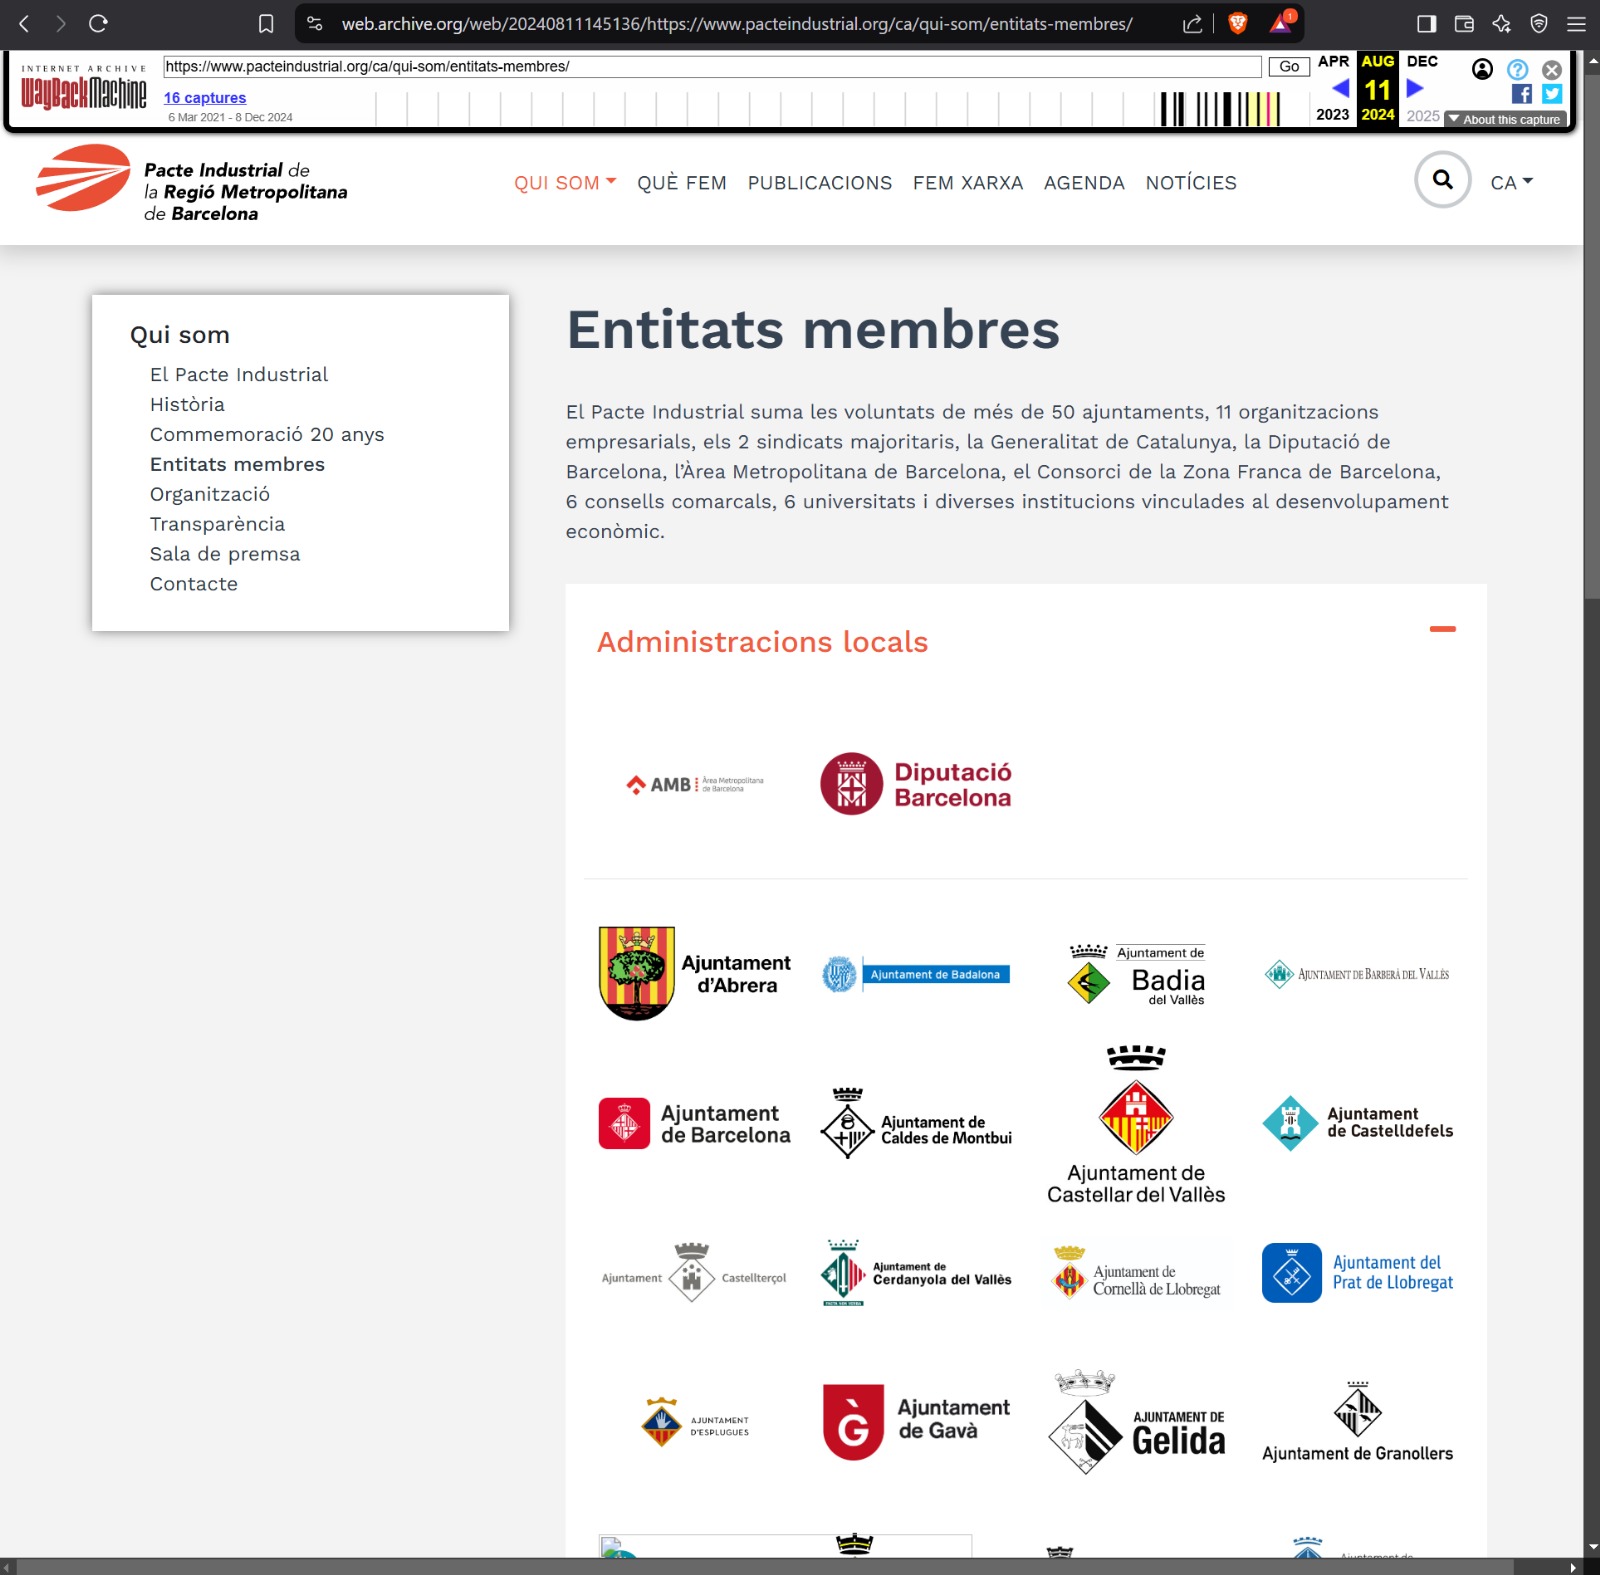This screenshot has width=1600, height=1575.
Task: Open the QUÈ FEM menu
Action: tap(682, 183)
